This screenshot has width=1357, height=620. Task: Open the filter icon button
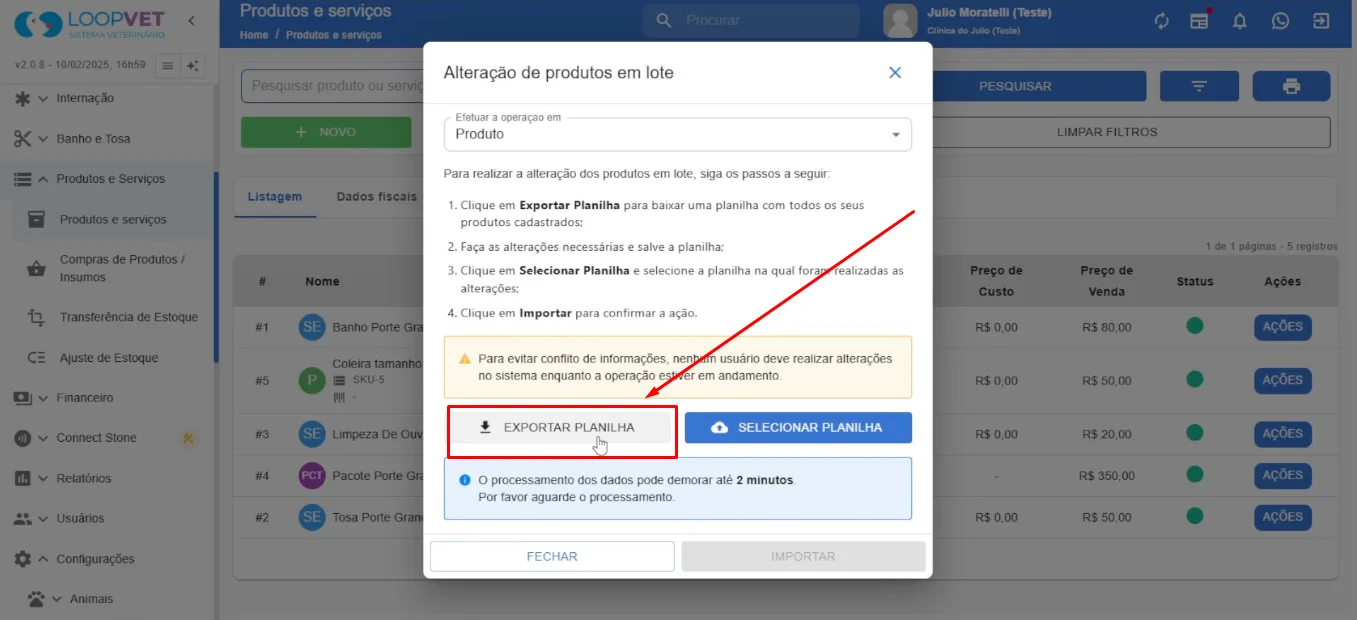pos(1199,86)
